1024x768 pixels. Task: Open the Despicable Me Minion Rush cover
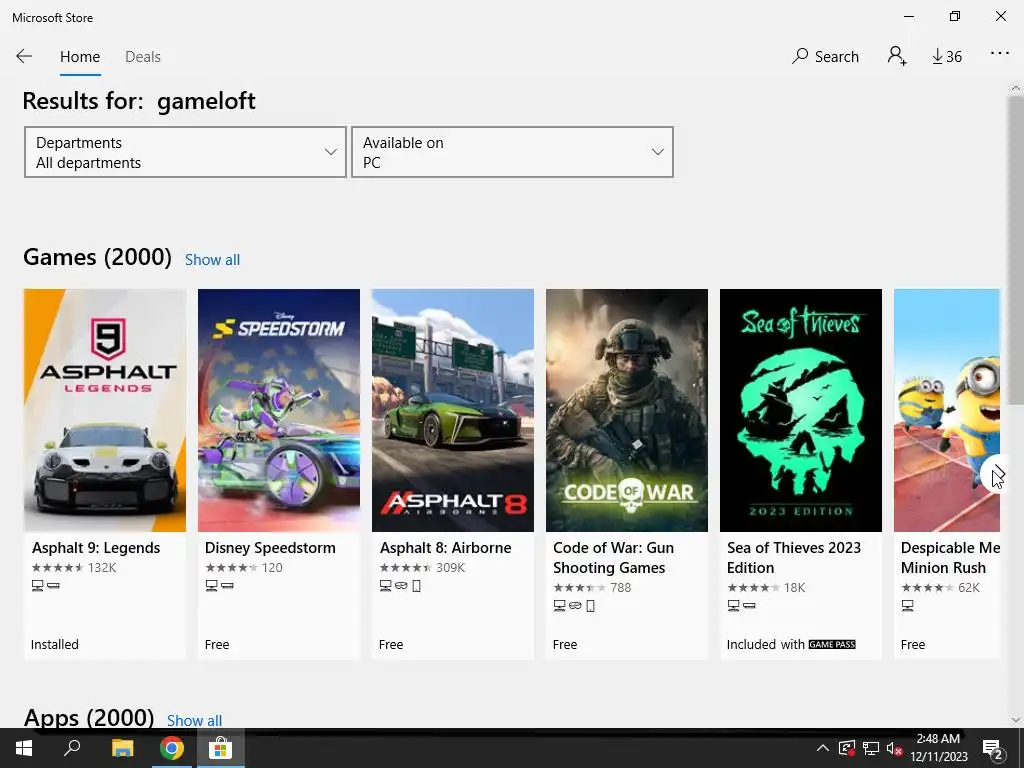pos(947,410)
